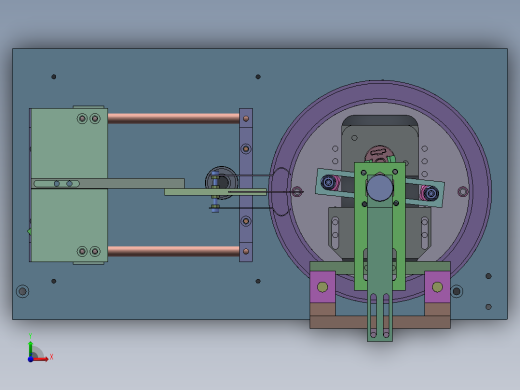This screenshot has width=520, height=390.
Task: Click the green Y axis arrow
Action: 30,348
